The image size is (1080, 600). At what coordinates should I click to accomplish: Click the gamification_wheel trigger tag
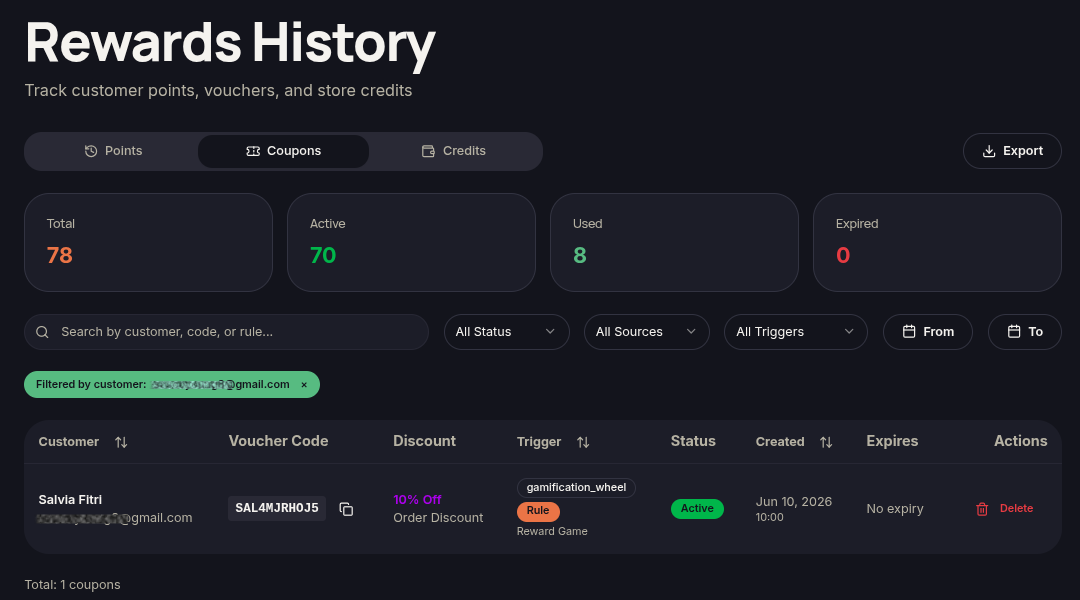tap(576, 488)
